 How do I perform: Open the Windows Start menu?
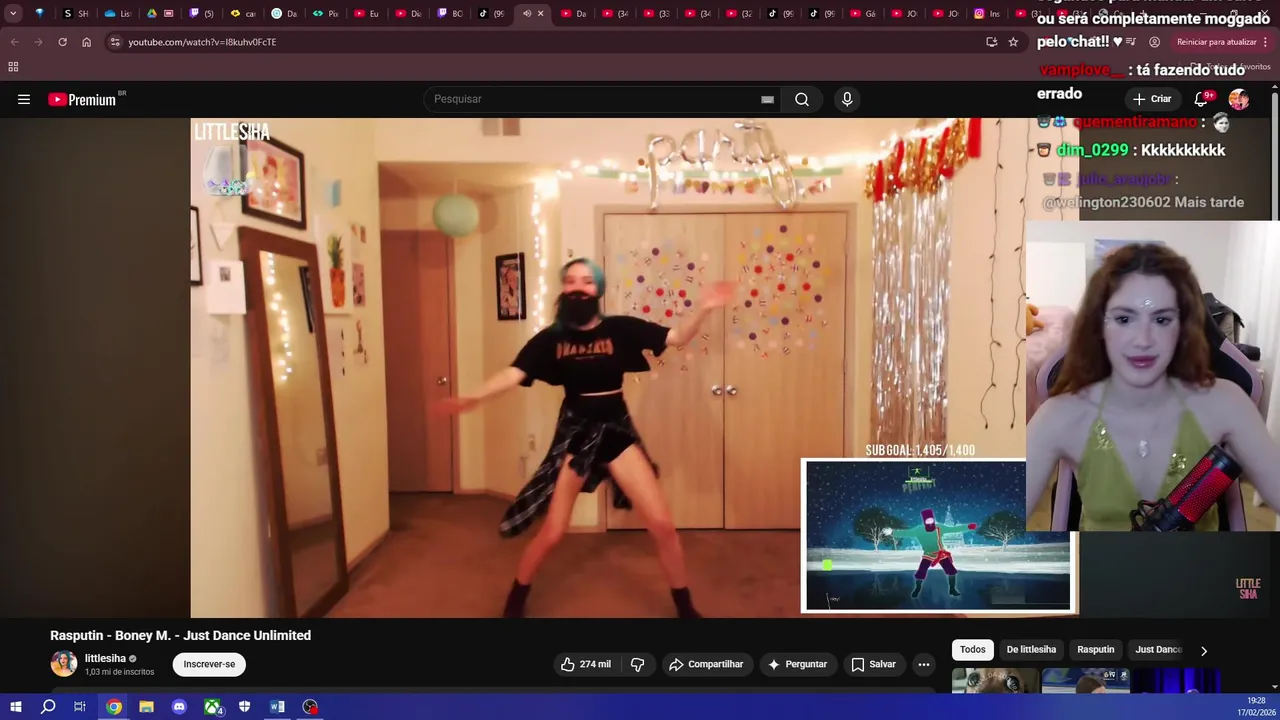pos(15,707)
